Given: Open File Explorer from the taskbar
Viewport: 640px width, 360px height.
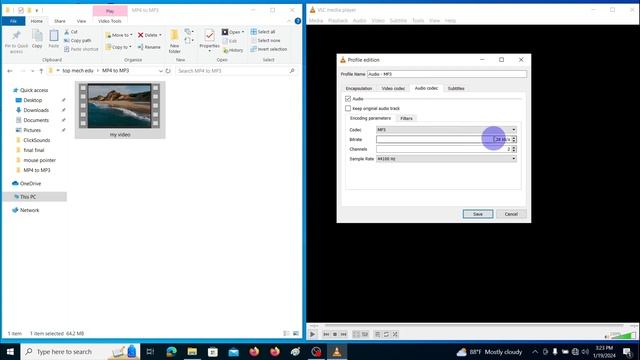Looking at the screenshot, I should pos(192,351).
